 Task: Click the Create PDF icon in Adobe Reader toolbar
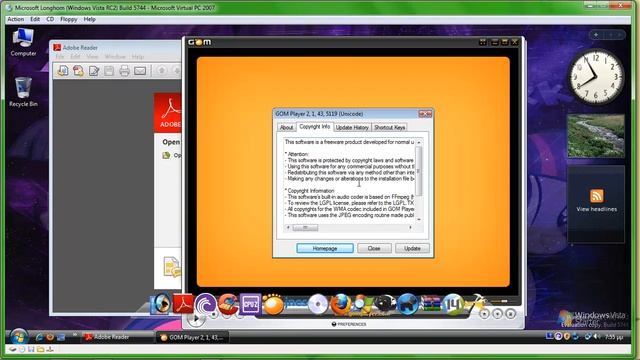pyautogui.click(x=78, y=71)
